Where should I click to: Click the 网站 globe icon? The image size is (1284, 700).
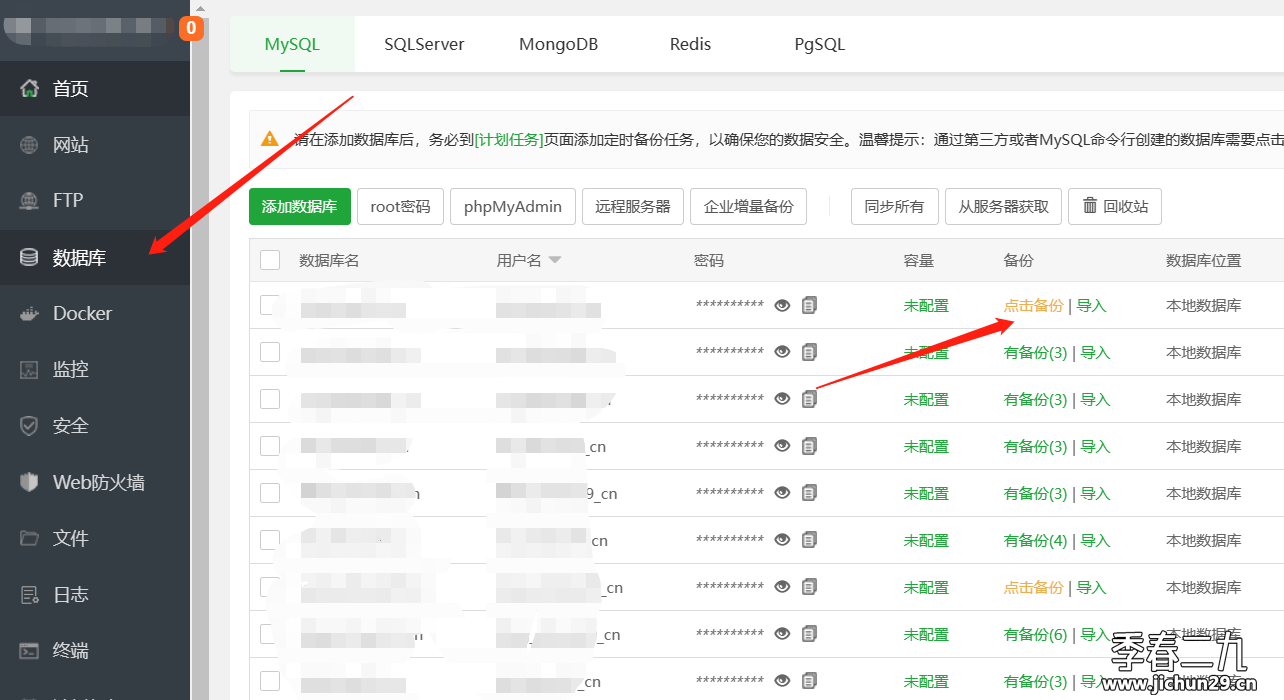click(x=30, y=145)
